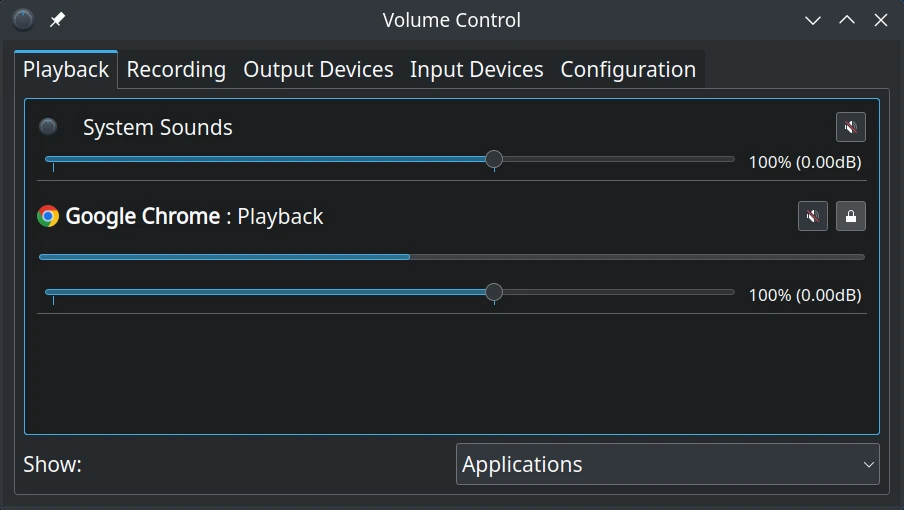Select the Playback tab
904x510 pixels.
click(66, 69)
